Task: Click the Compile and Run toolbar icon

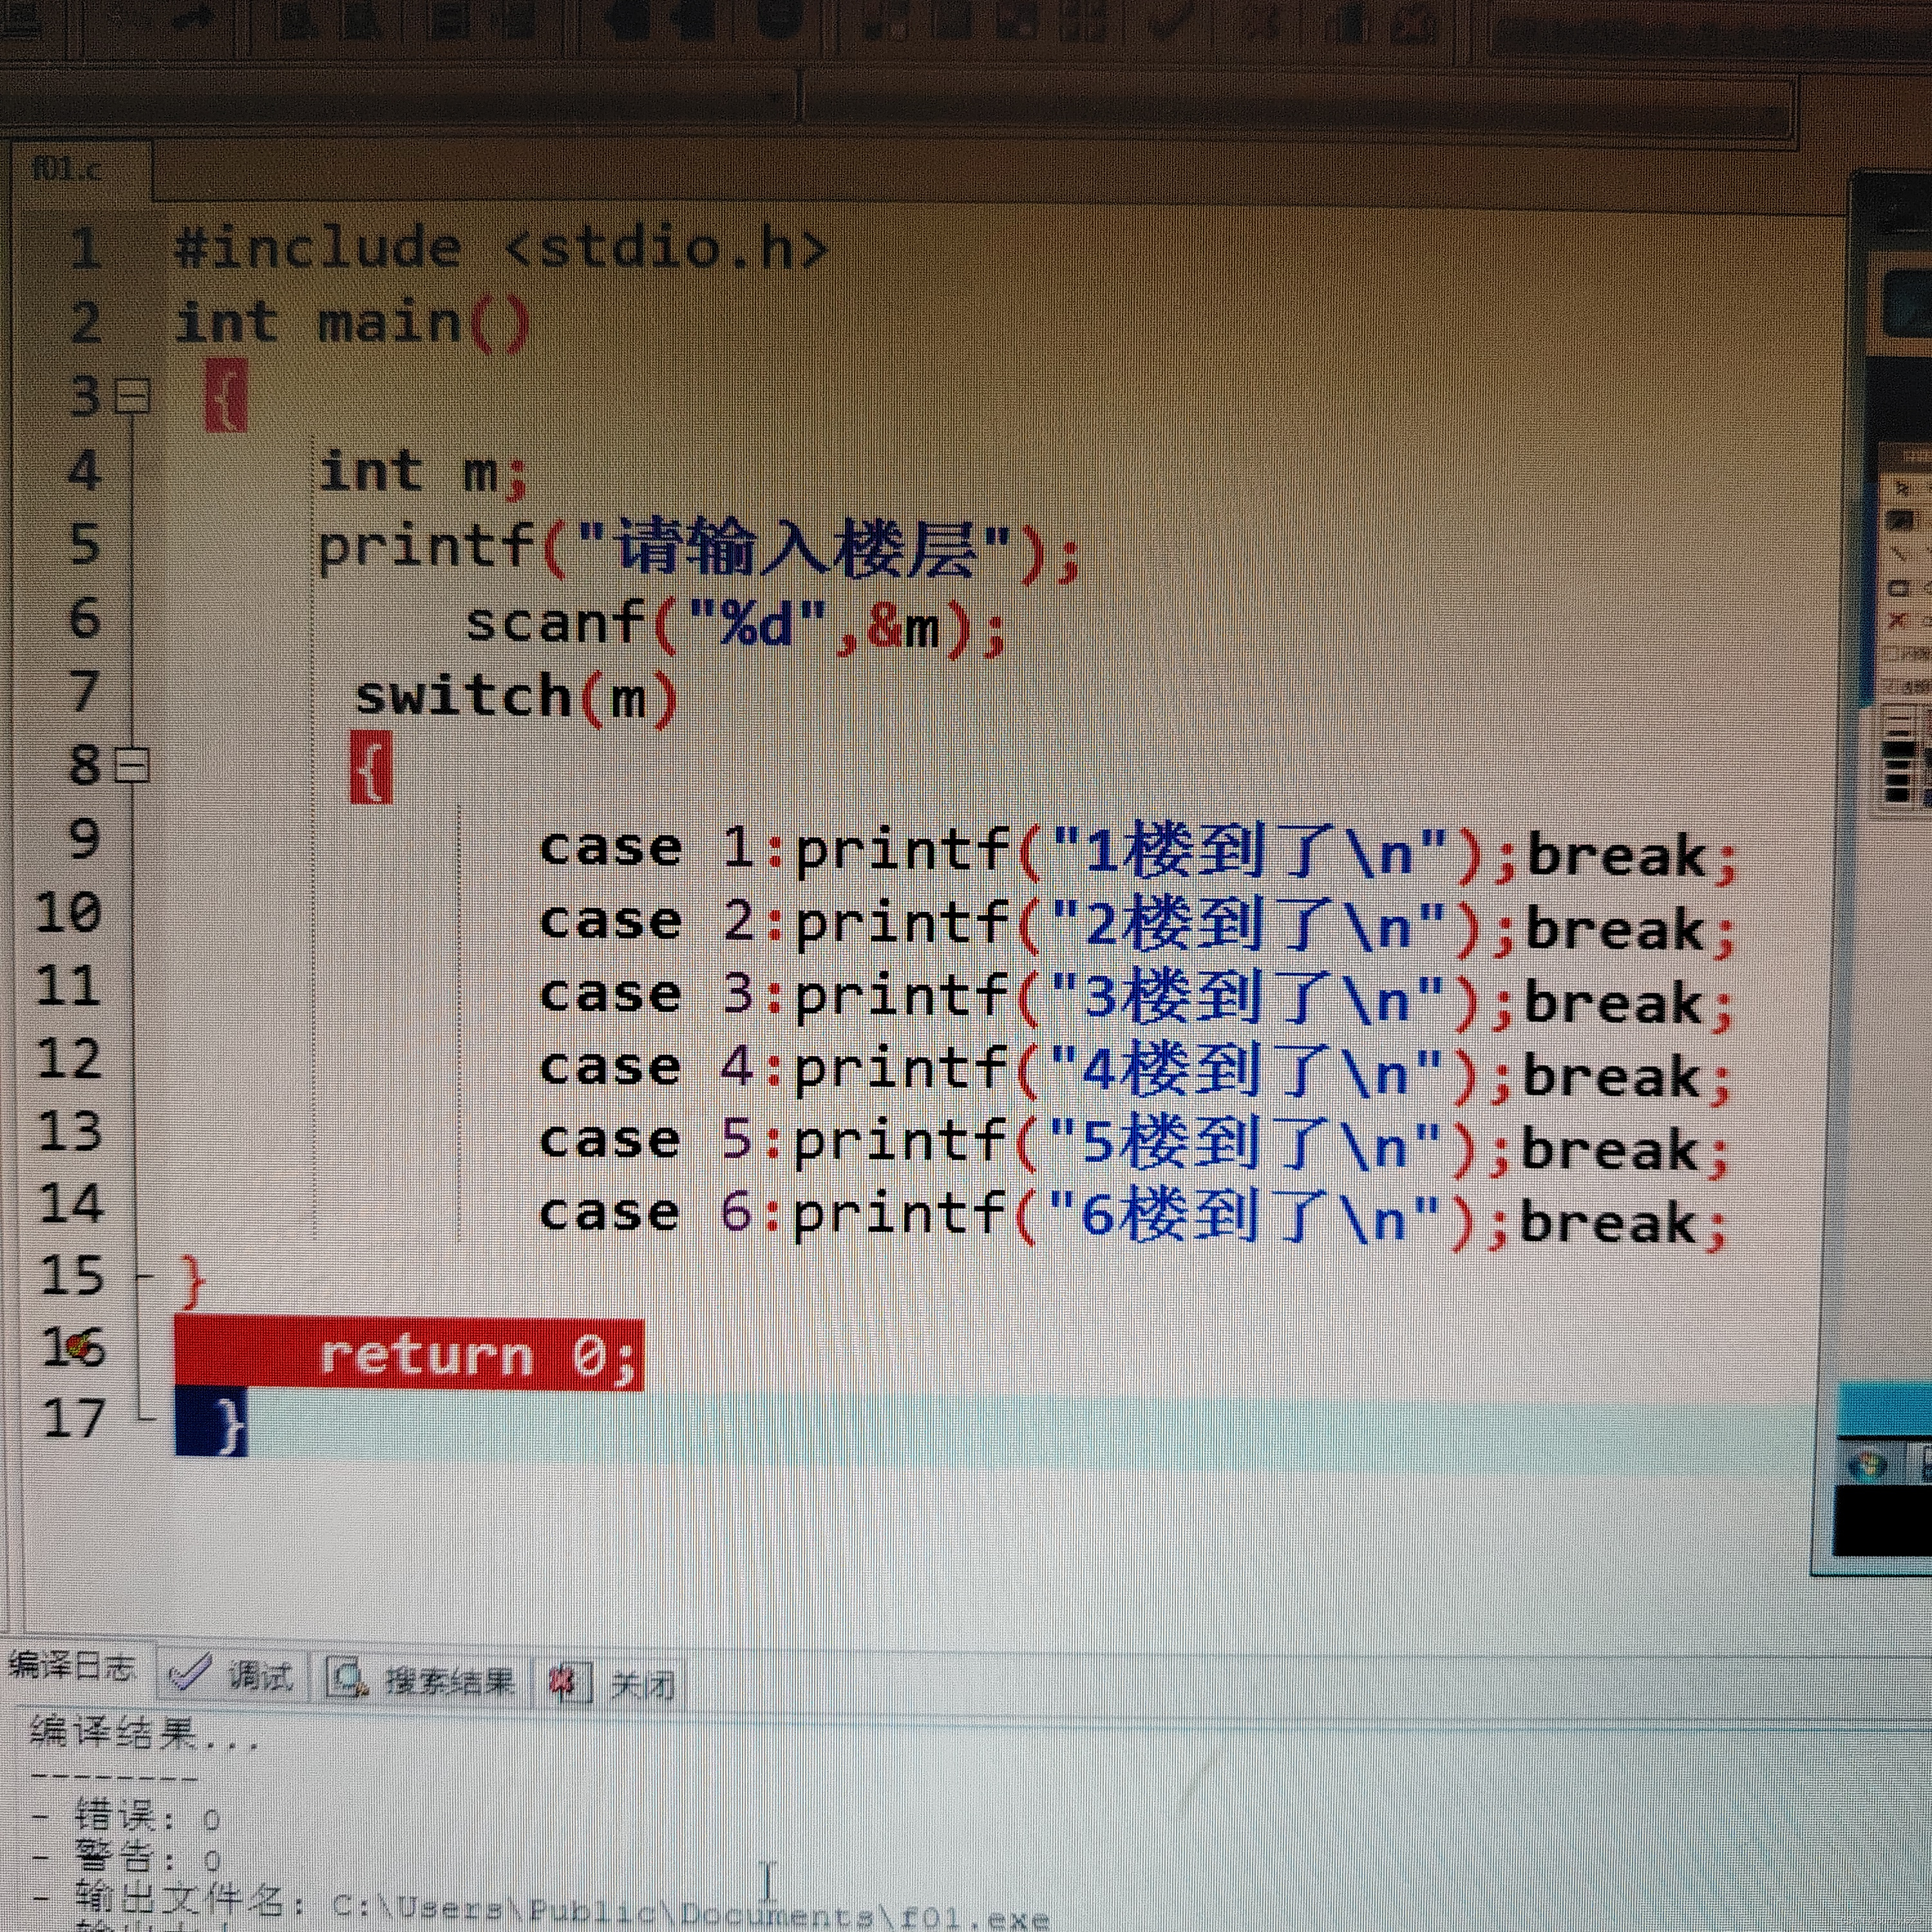Action: pos(1017,22)
